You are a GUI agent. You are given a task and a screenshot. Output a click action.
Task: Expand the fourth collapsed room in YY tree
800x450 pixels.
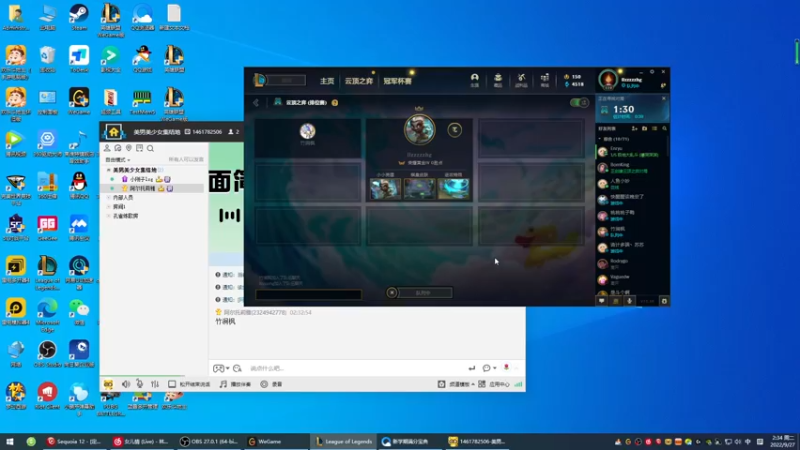coord(109,216)
